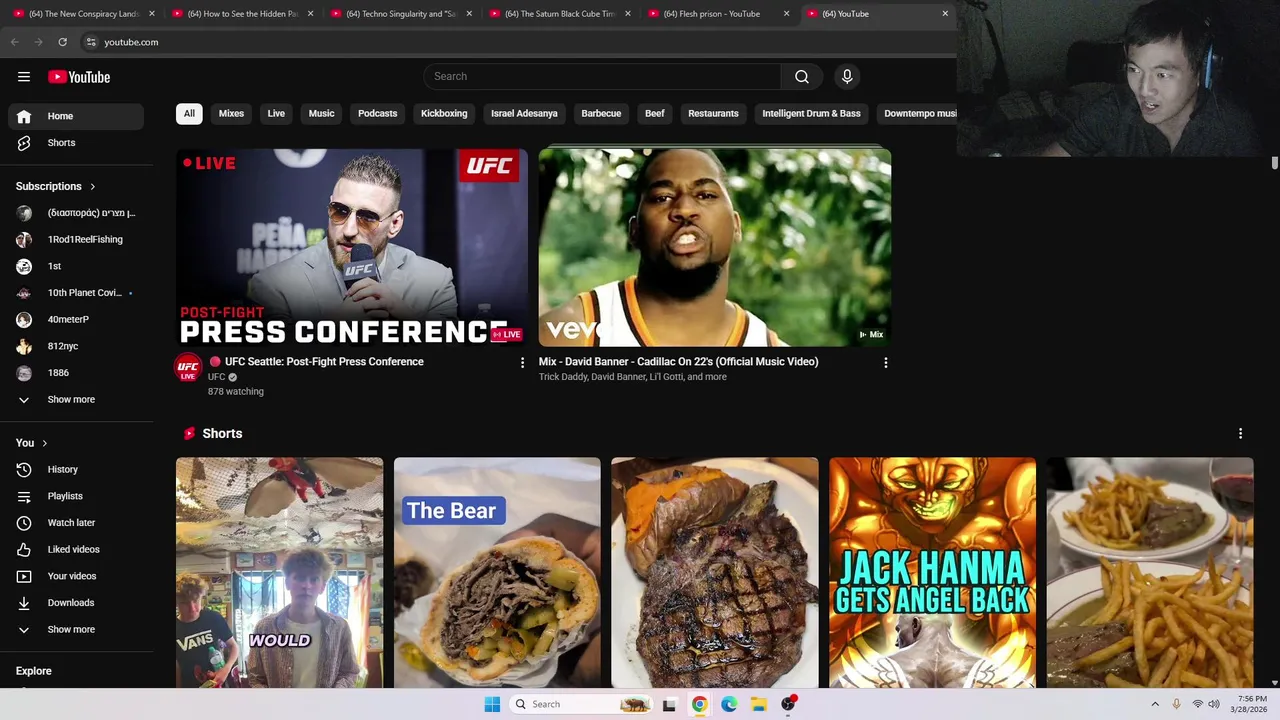
Task: Select the Music filter chip
Action: click(322, 114)
